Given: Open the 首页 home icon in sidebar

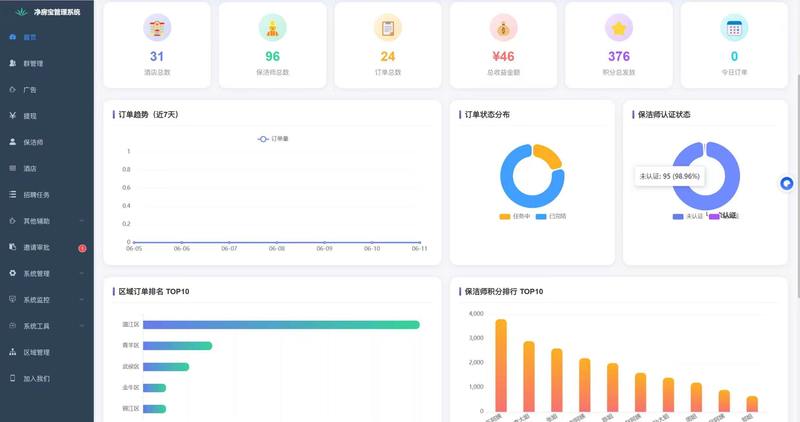Looking at the screenshot, I should [x=13, y=37].
